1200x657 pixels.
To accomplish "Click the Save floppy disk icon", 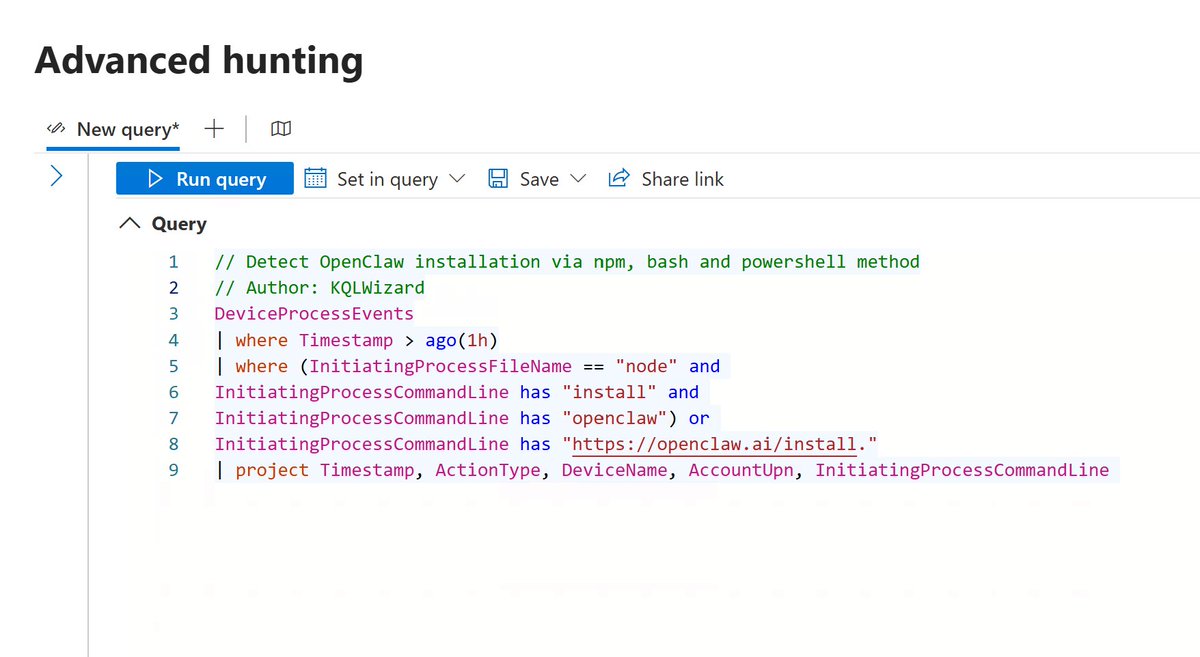I will [498, 179].
